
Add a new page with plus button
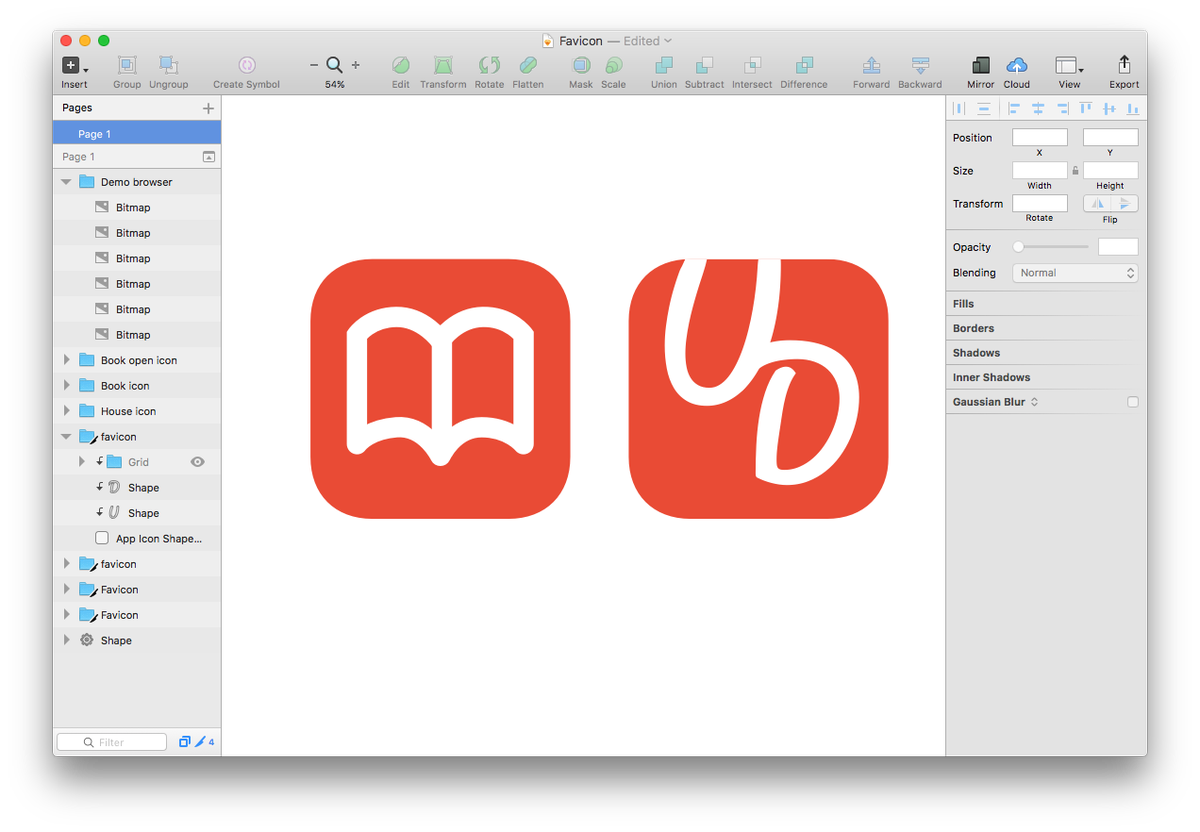point(208,108)
